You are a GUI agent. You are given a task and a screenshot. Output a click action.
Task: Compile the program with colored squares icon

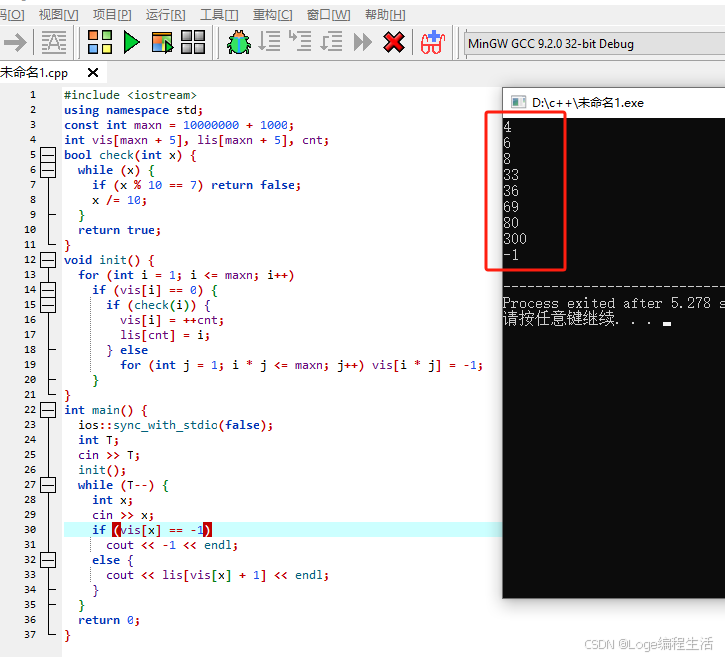(x=100, y=42)
